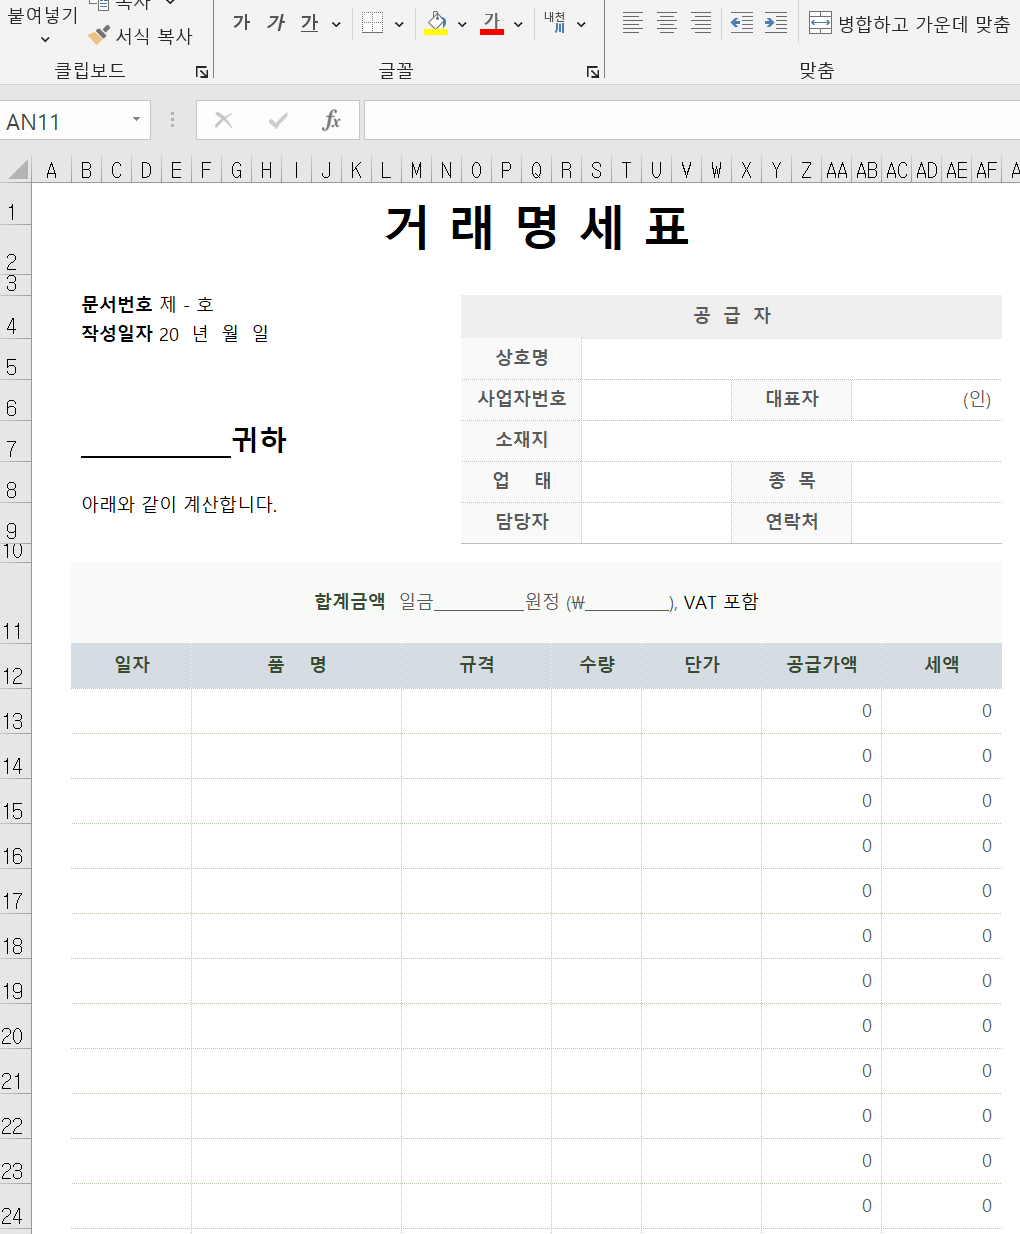Screen dimensions: 1020x1234
Task: Toggle left text alignment
Action: [632, 22]
